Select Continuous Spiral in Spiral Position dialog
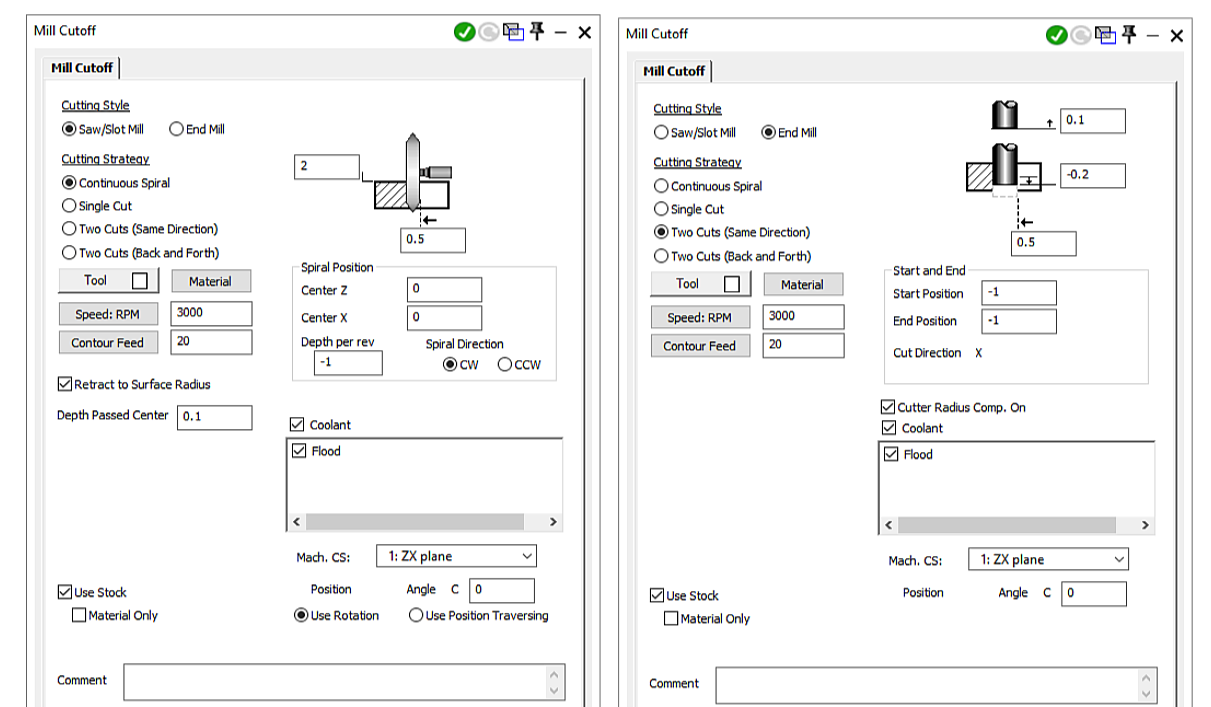This screenshot has height=707, width=1211. pos(116,183)
